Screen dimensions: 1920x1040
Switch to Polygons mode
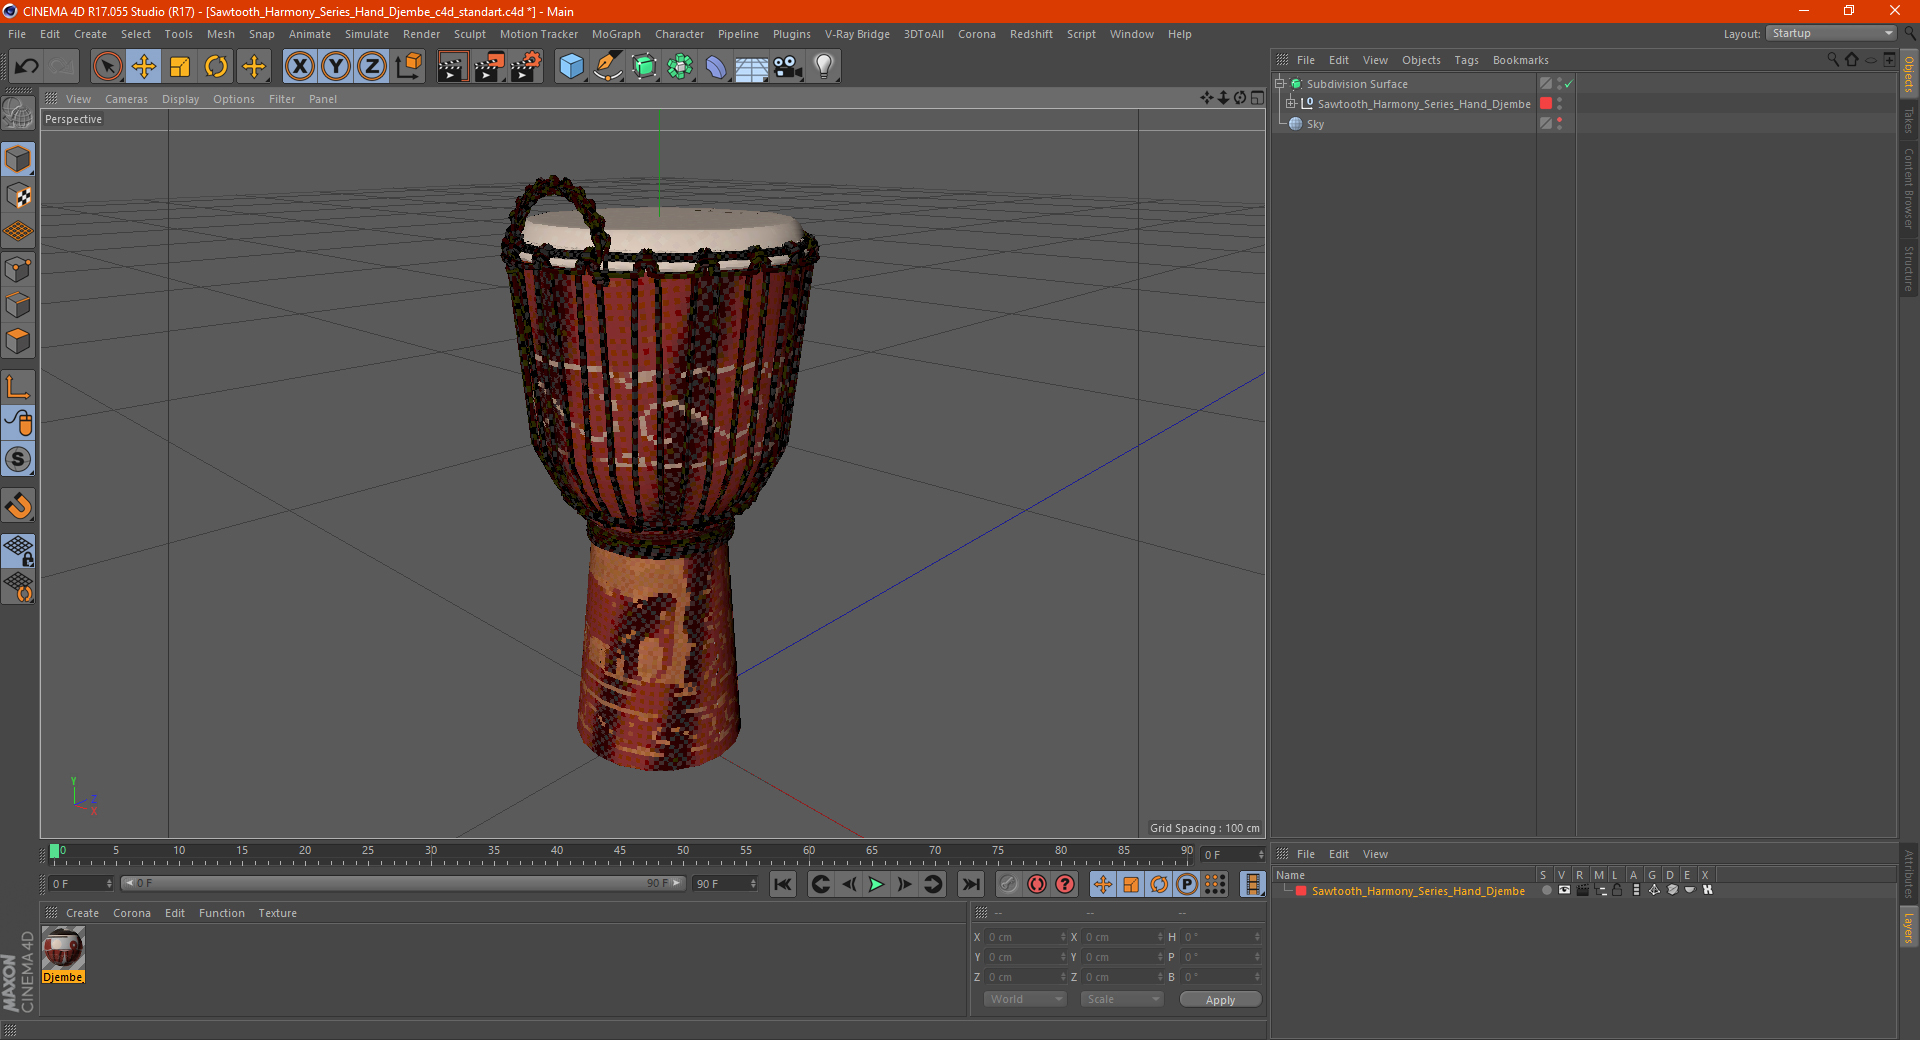18,341
